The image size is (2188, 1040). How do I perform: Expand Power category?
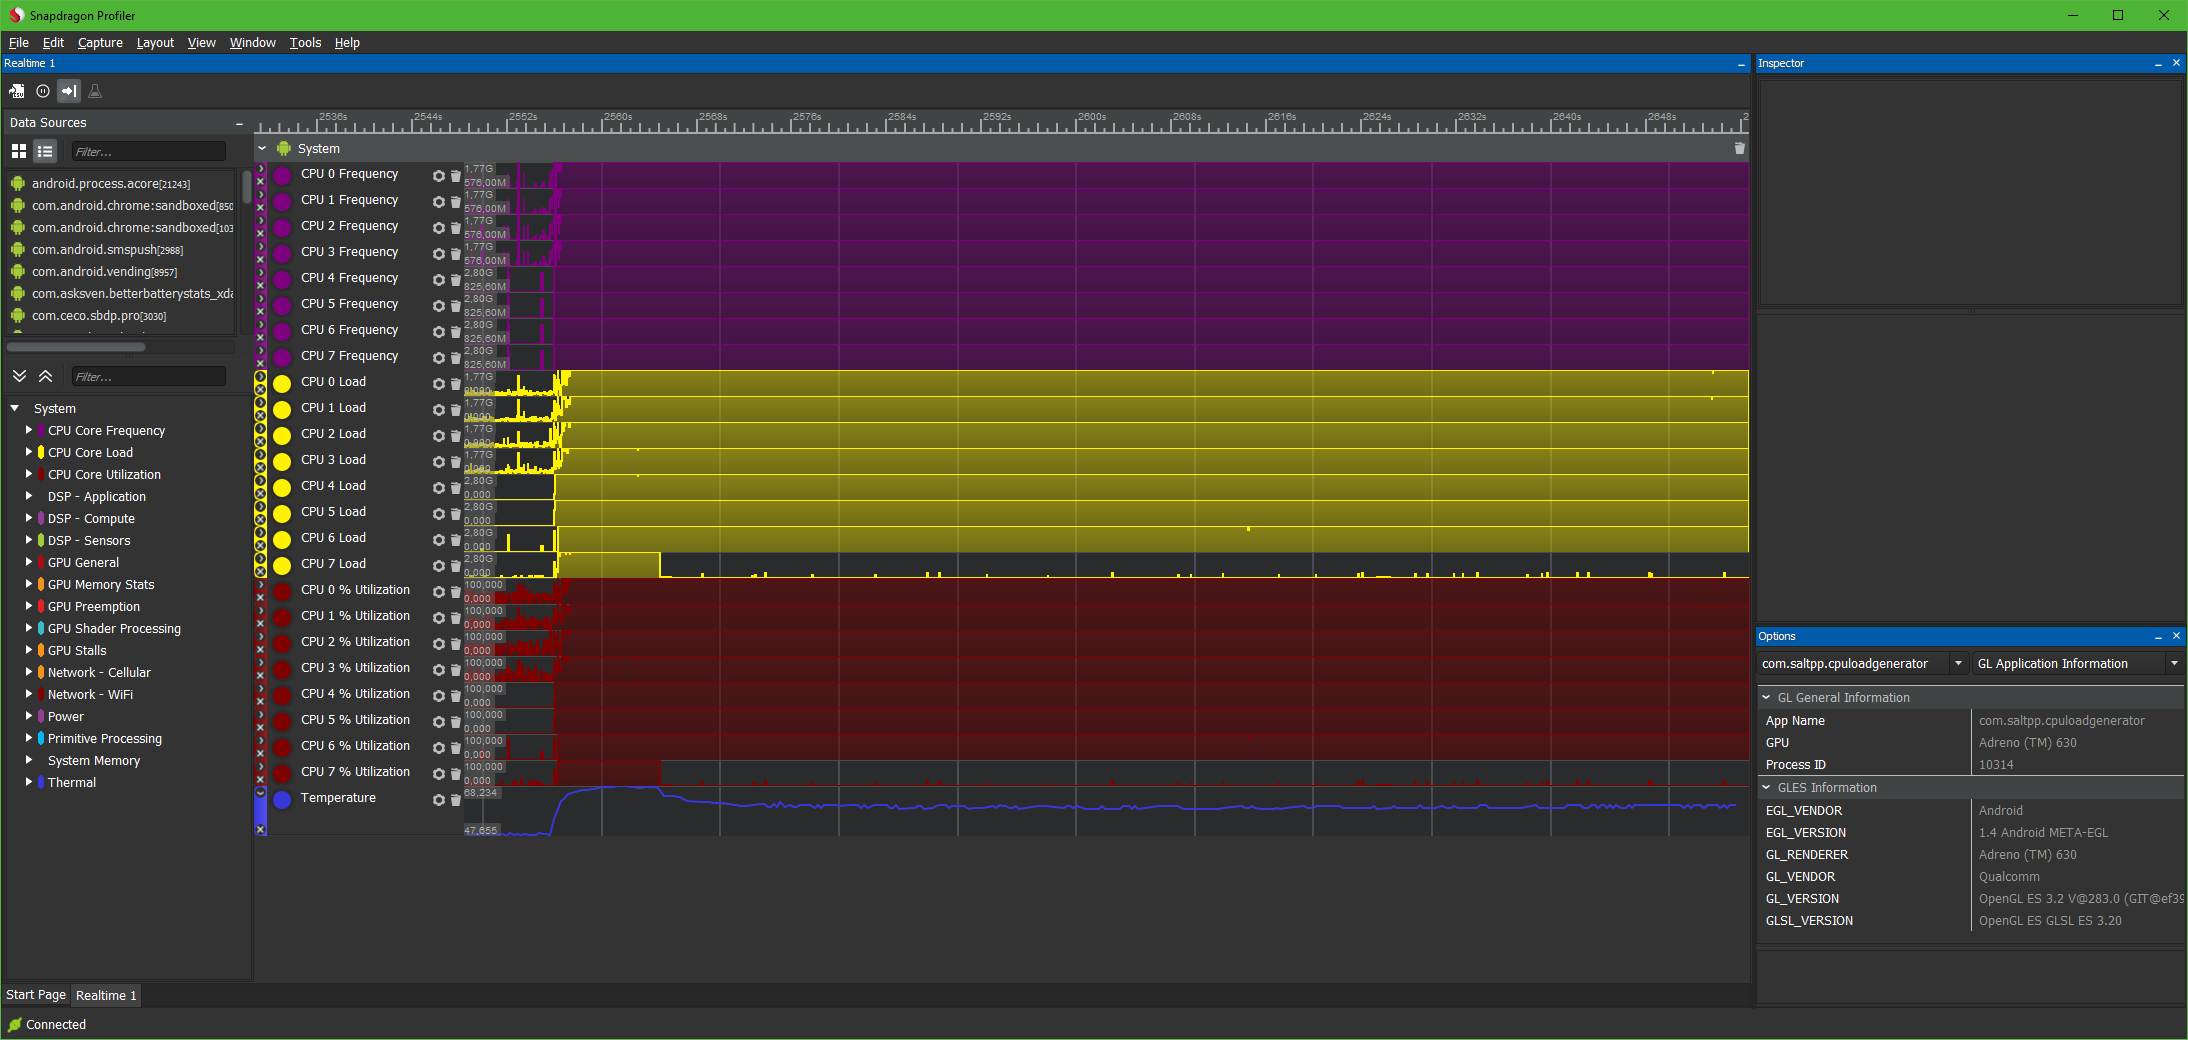(x=29, y=716)
